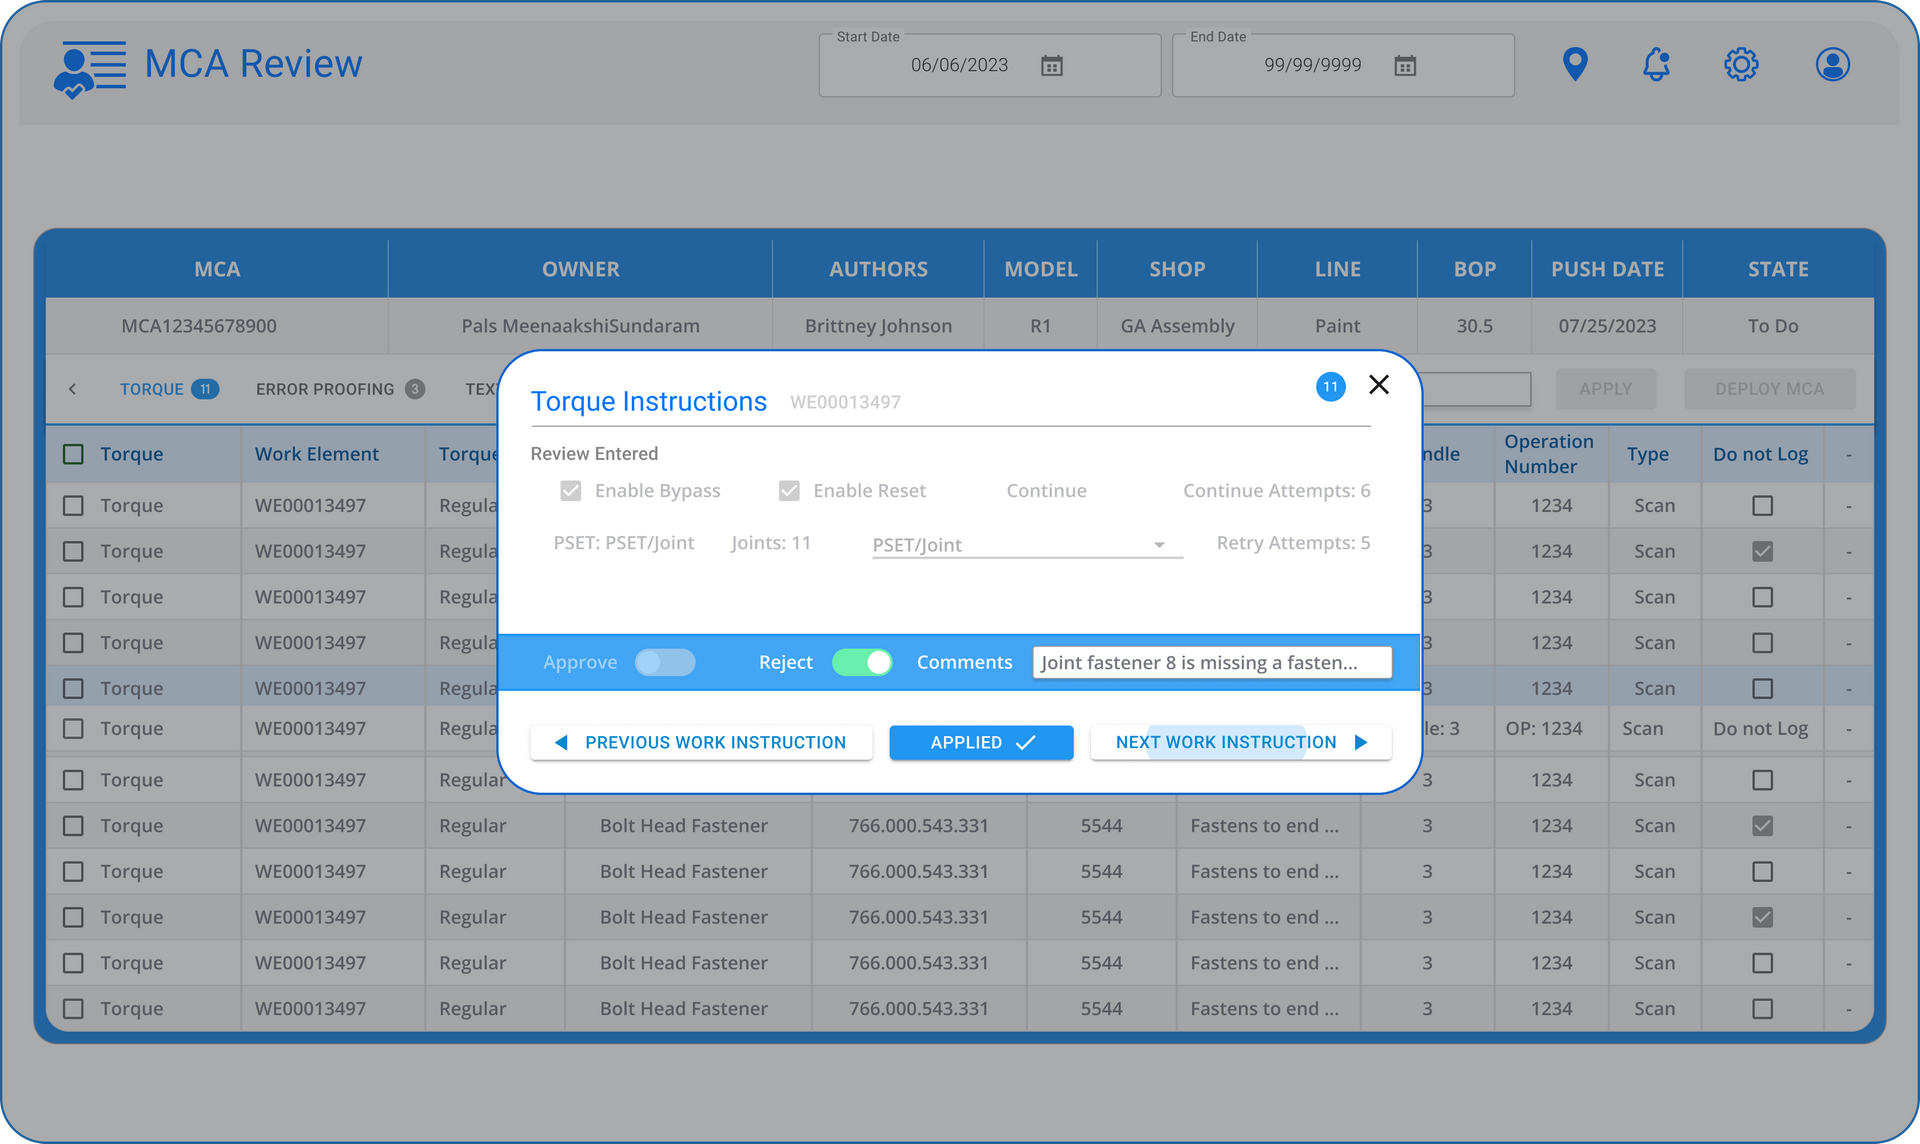Click Continue Attempts: 6 text

(1276, 491)
